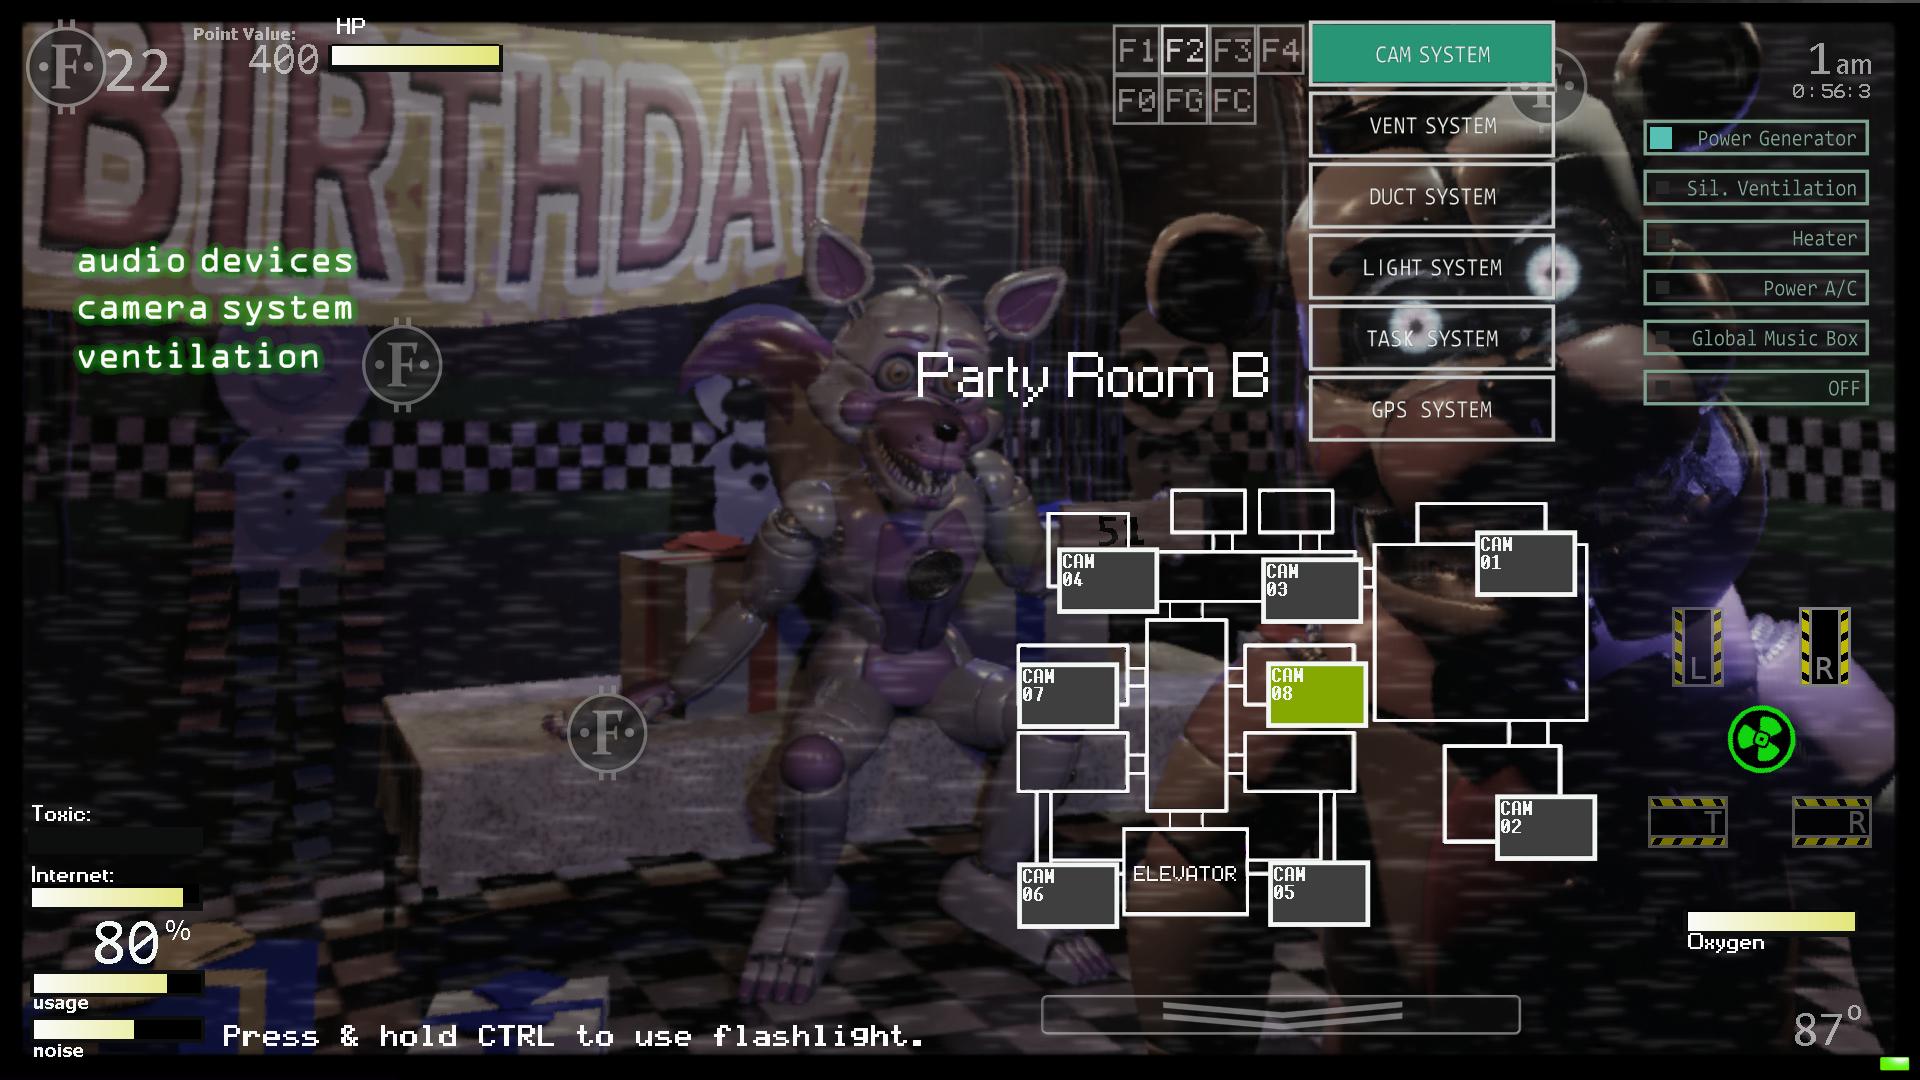Click the toxic hazard radiation icon

tap(1760, 738)
